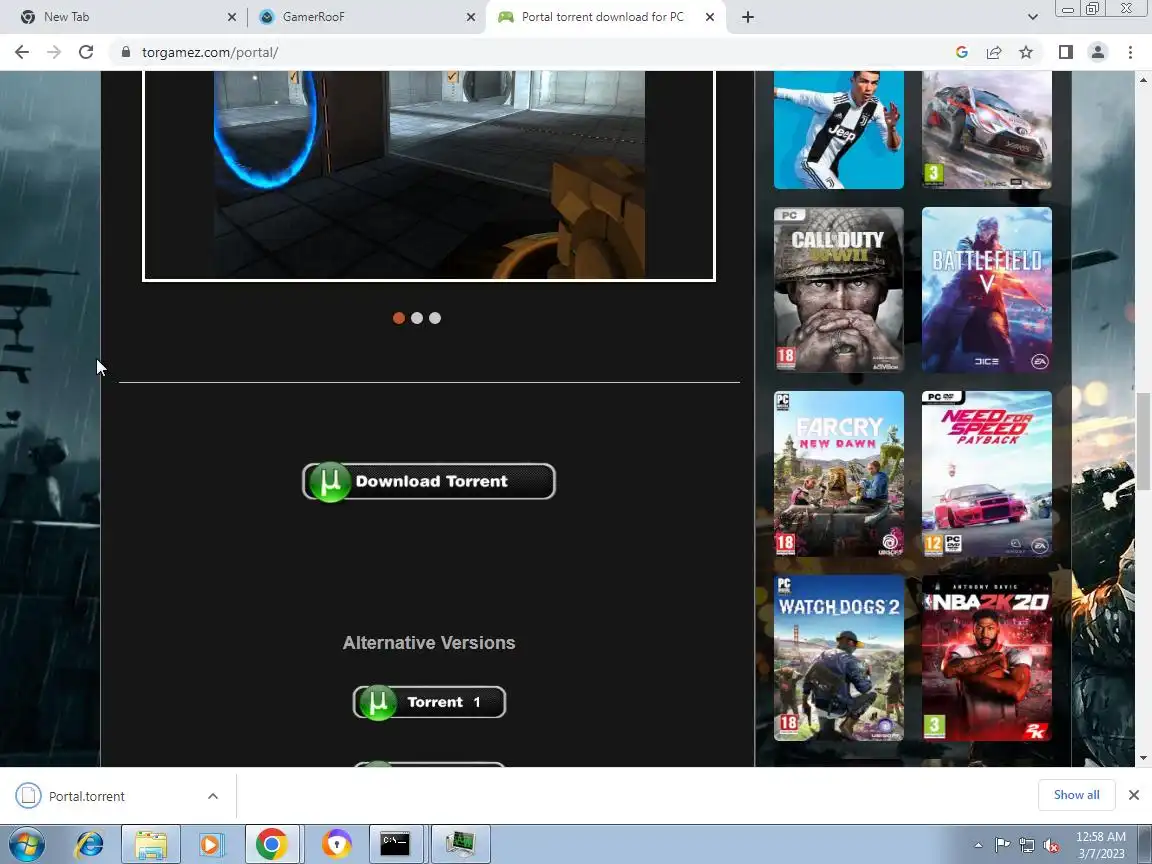Expand the tab search dropdown arrow

[x=1032, y=17]
